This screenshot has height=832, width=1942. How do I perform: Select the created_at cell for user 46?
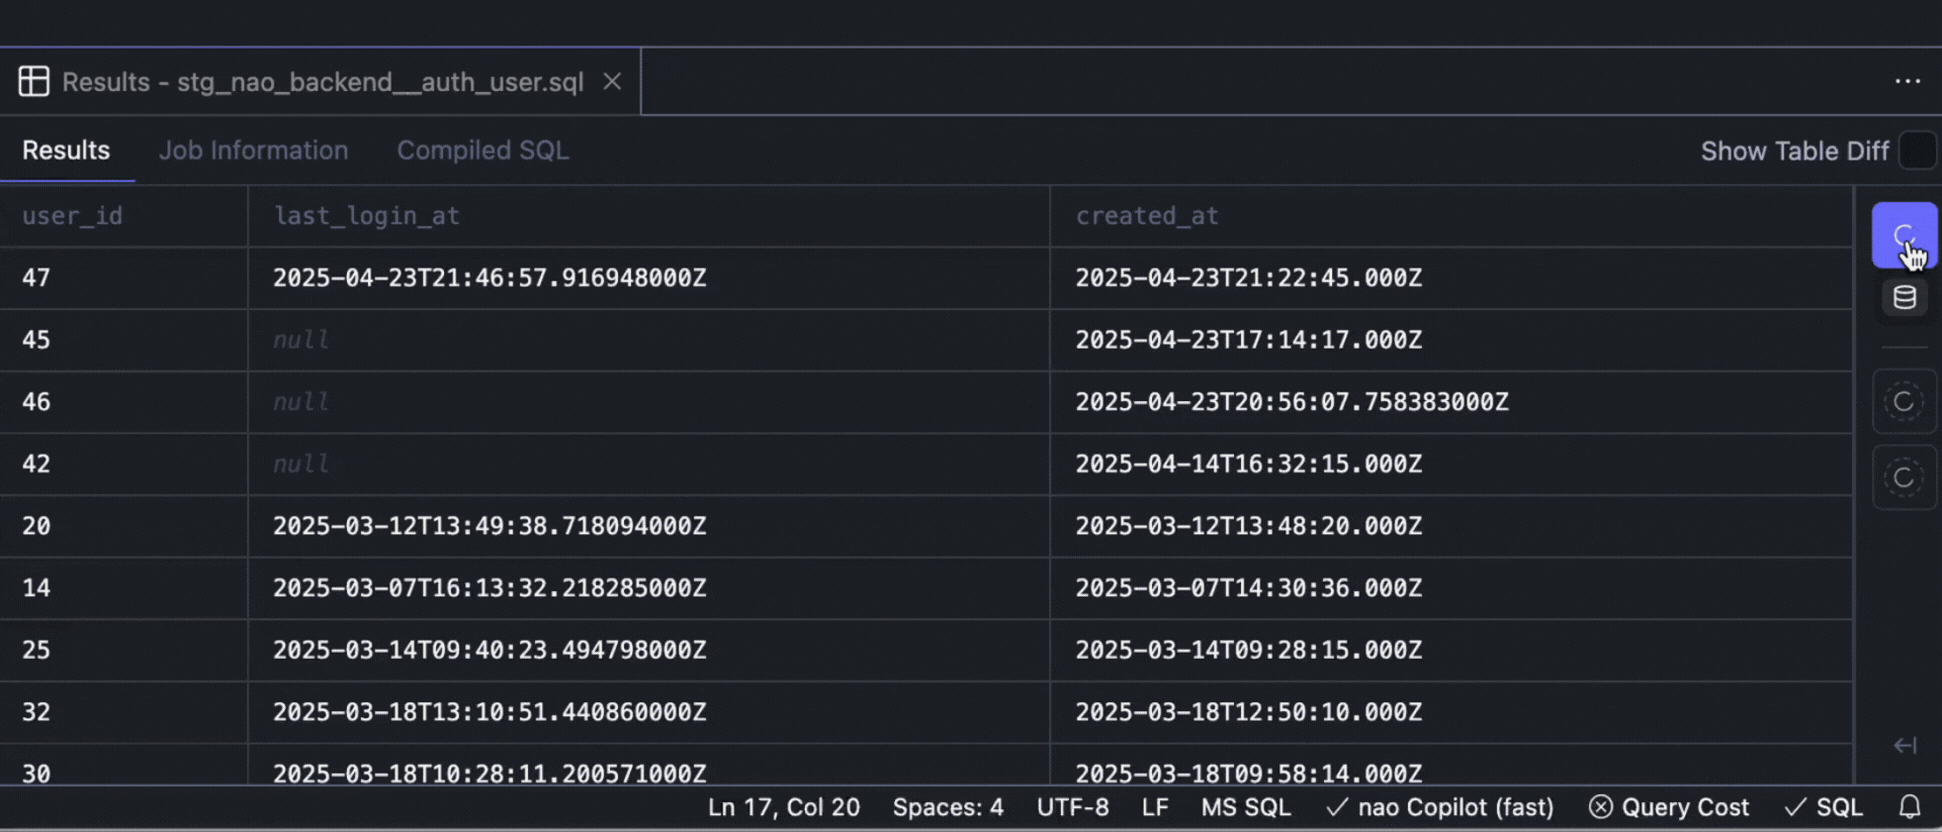point(1291,402)
